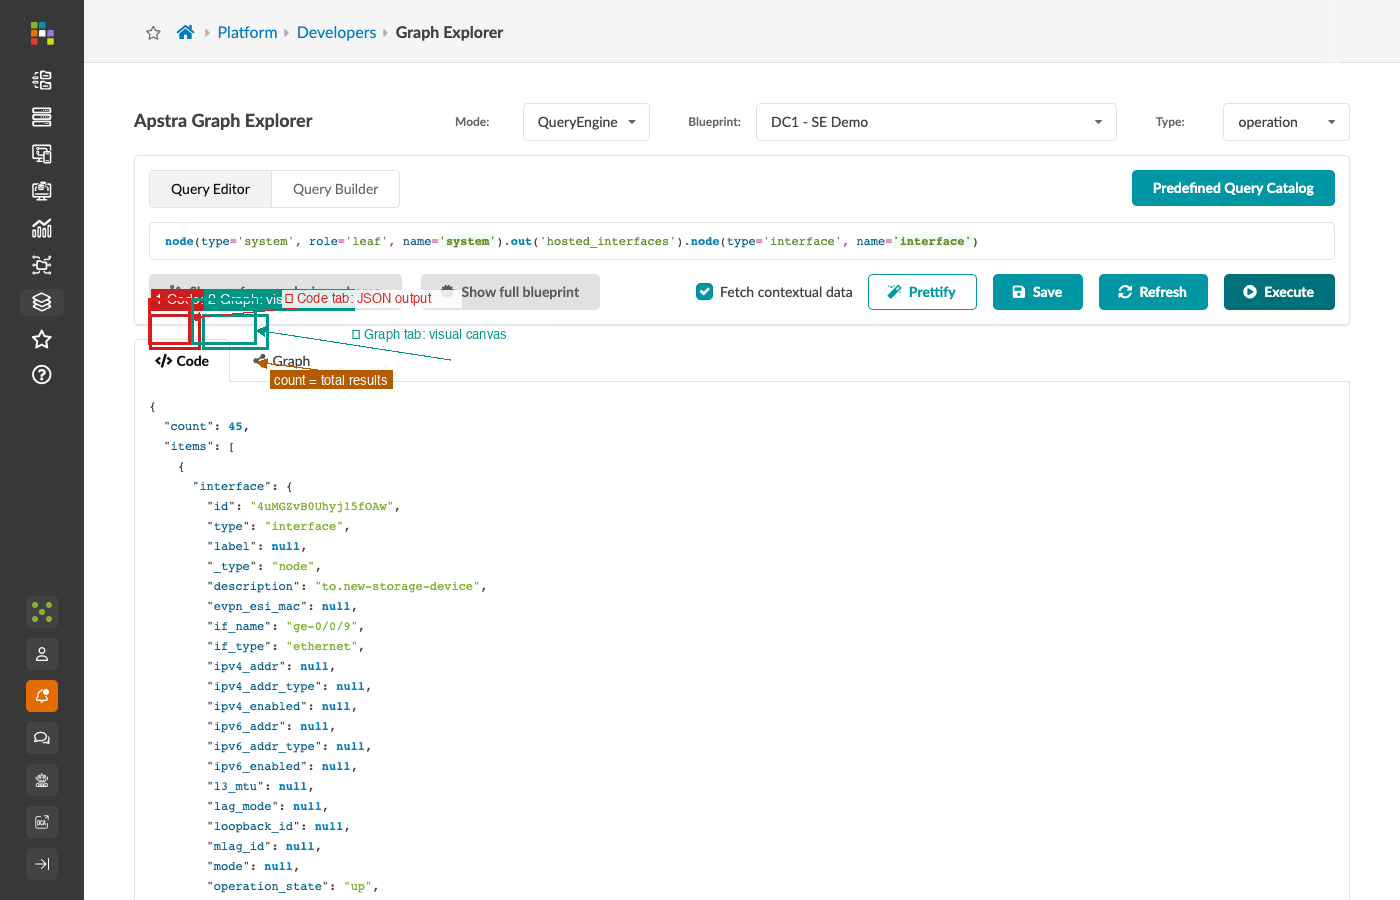1400x900 pixels.
Task: Click the Graph Explorer breadcrumb text
Action: 449,32
